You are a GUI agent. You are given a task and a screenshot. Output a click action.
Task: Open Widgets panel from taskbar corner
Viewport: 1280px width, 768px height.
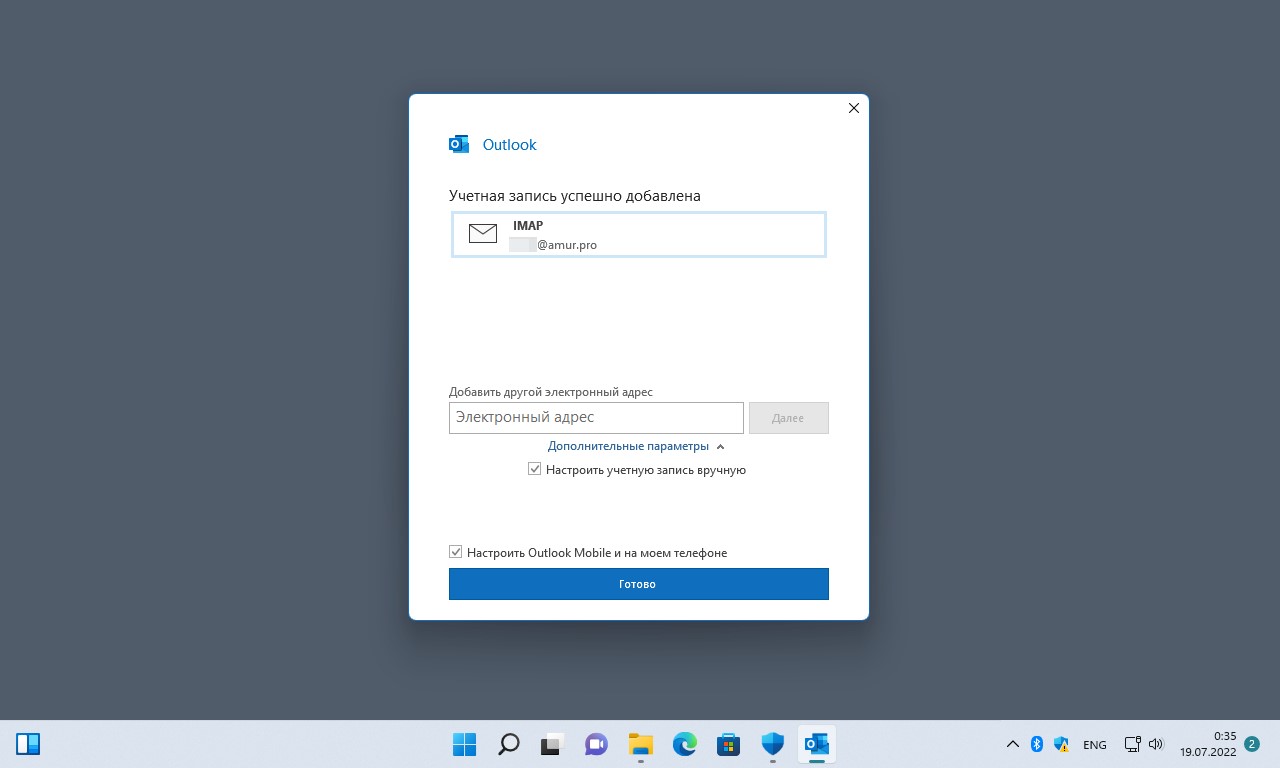click(x=28, y=744)
